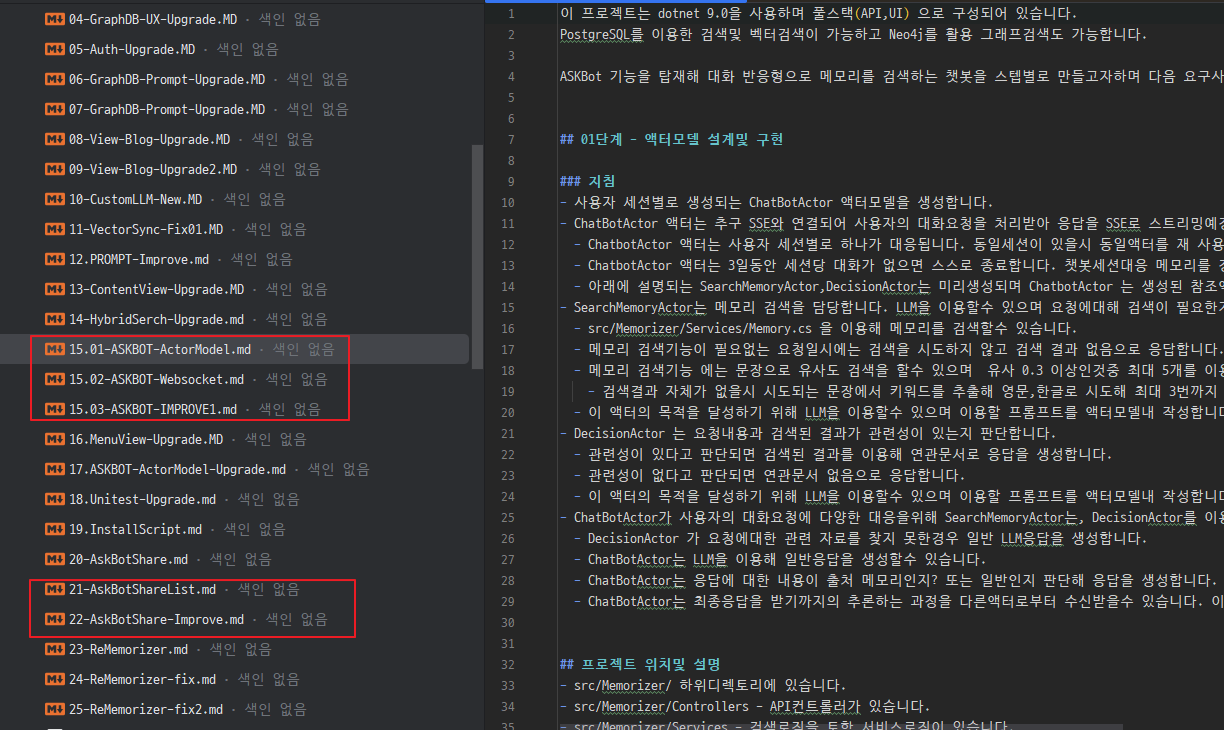
Task: Click the file icon of 20-AskBotShare.md
Action: [x=56, y=559]
